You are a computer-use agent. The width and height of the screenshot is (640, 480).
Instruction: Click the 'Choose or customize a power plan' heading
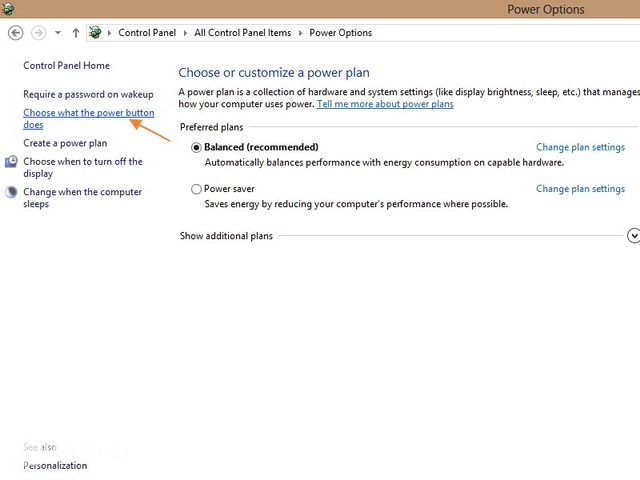coord(274,73)
